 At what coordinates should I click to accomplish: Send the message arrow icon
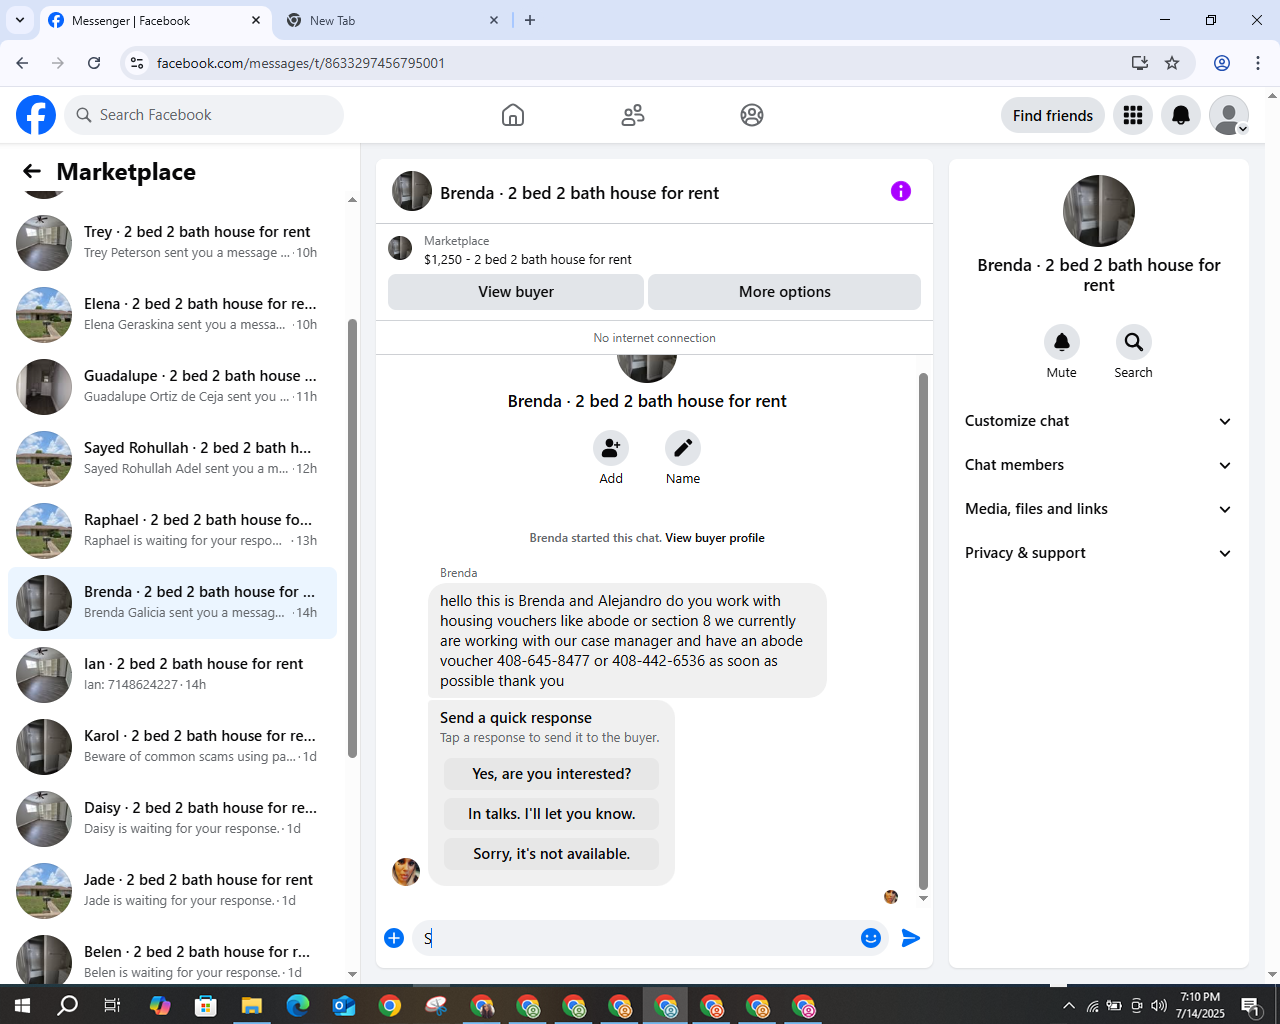[x=911, y=938]
